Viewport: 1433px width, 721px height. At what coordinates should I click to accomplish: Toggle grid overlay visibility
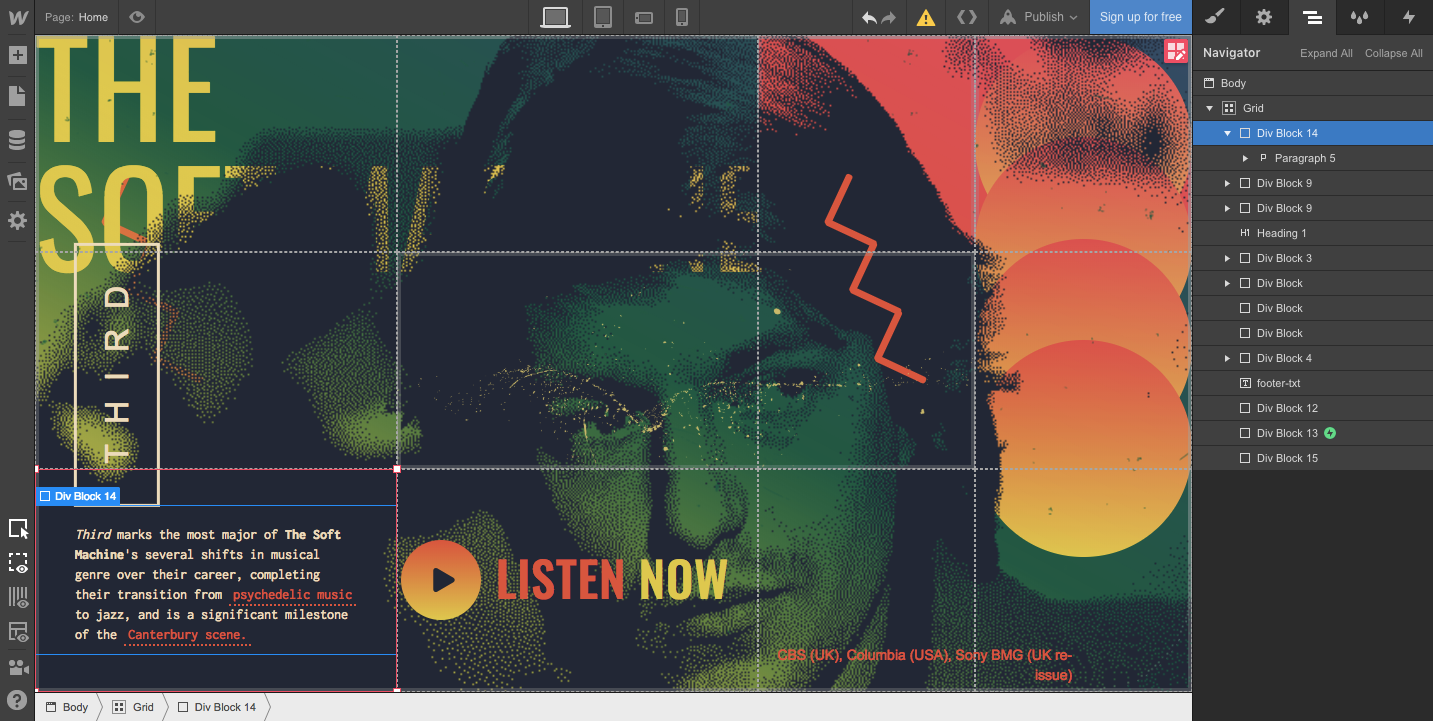coord(17,598)
